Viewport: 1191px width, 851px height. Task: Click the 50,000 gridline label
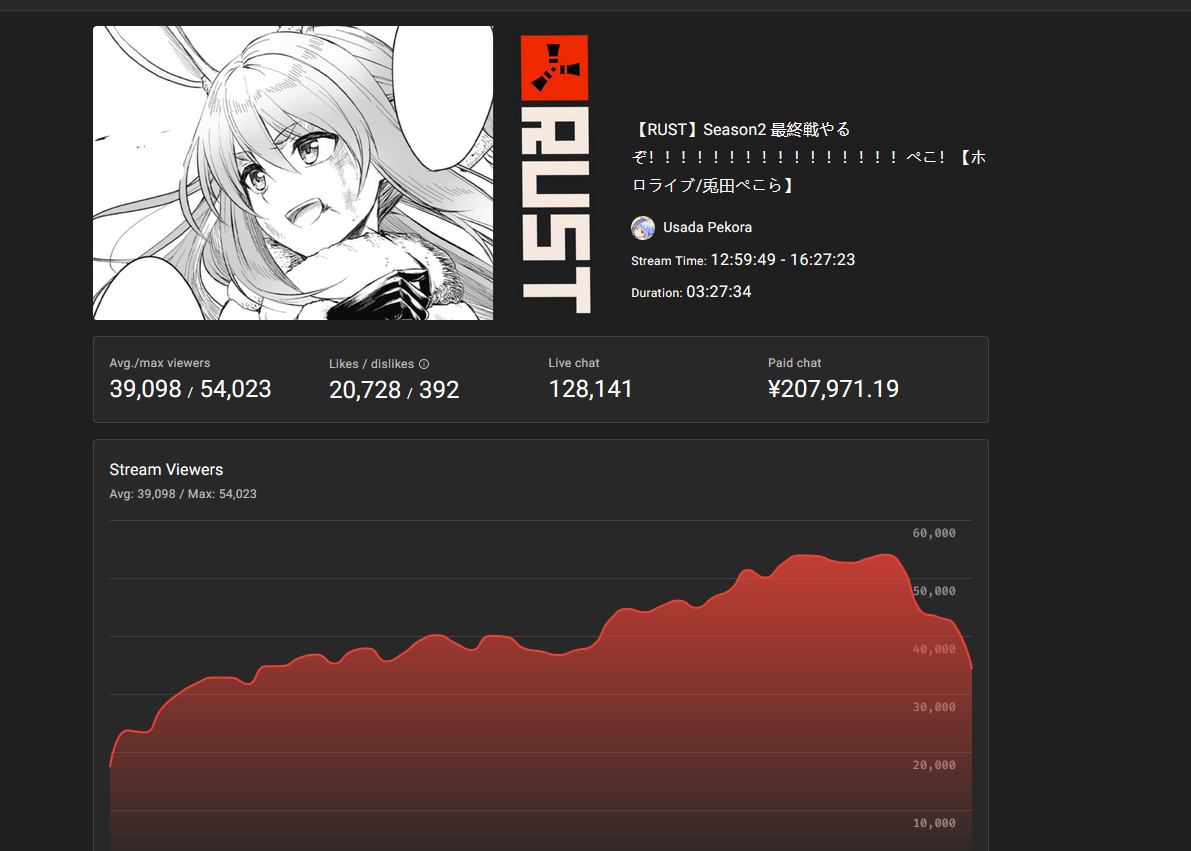934,591
